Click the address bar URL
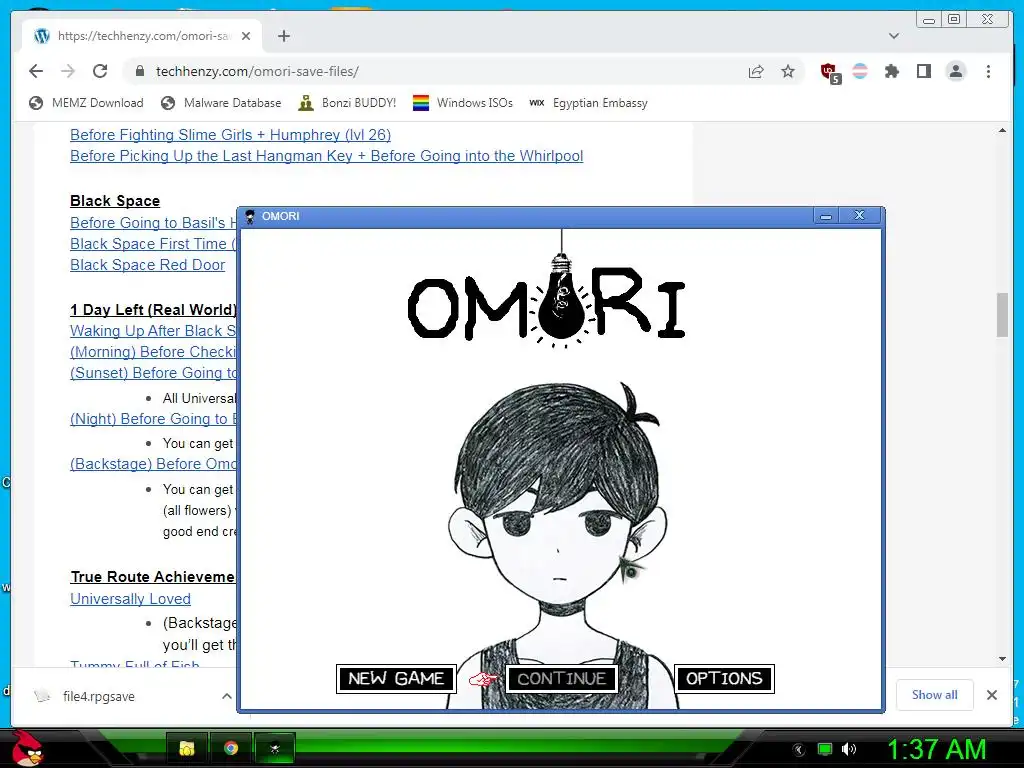Viewport: 1024px width, 768px height. [x=257, y=71]
